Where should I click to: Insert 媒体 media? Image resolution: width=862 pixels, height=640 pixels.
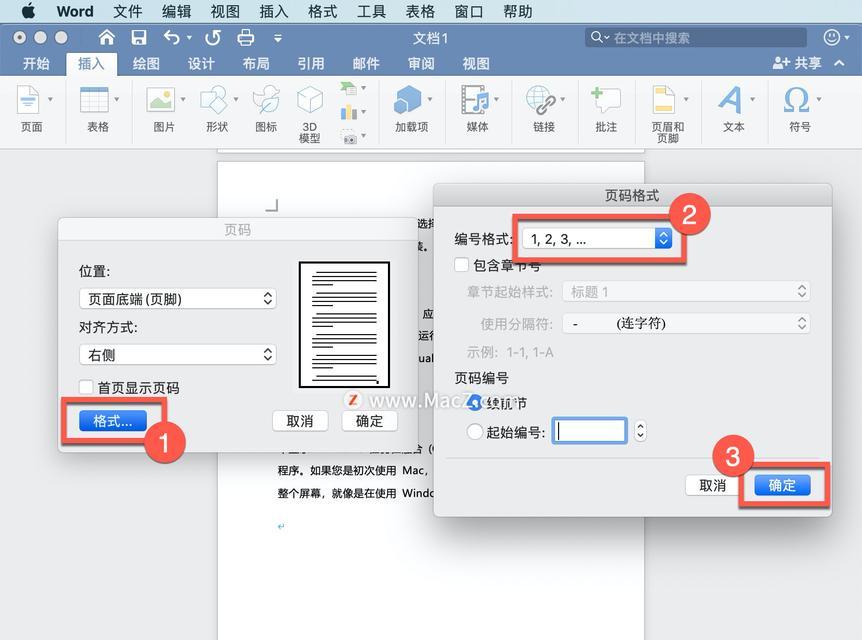[474, 100]
